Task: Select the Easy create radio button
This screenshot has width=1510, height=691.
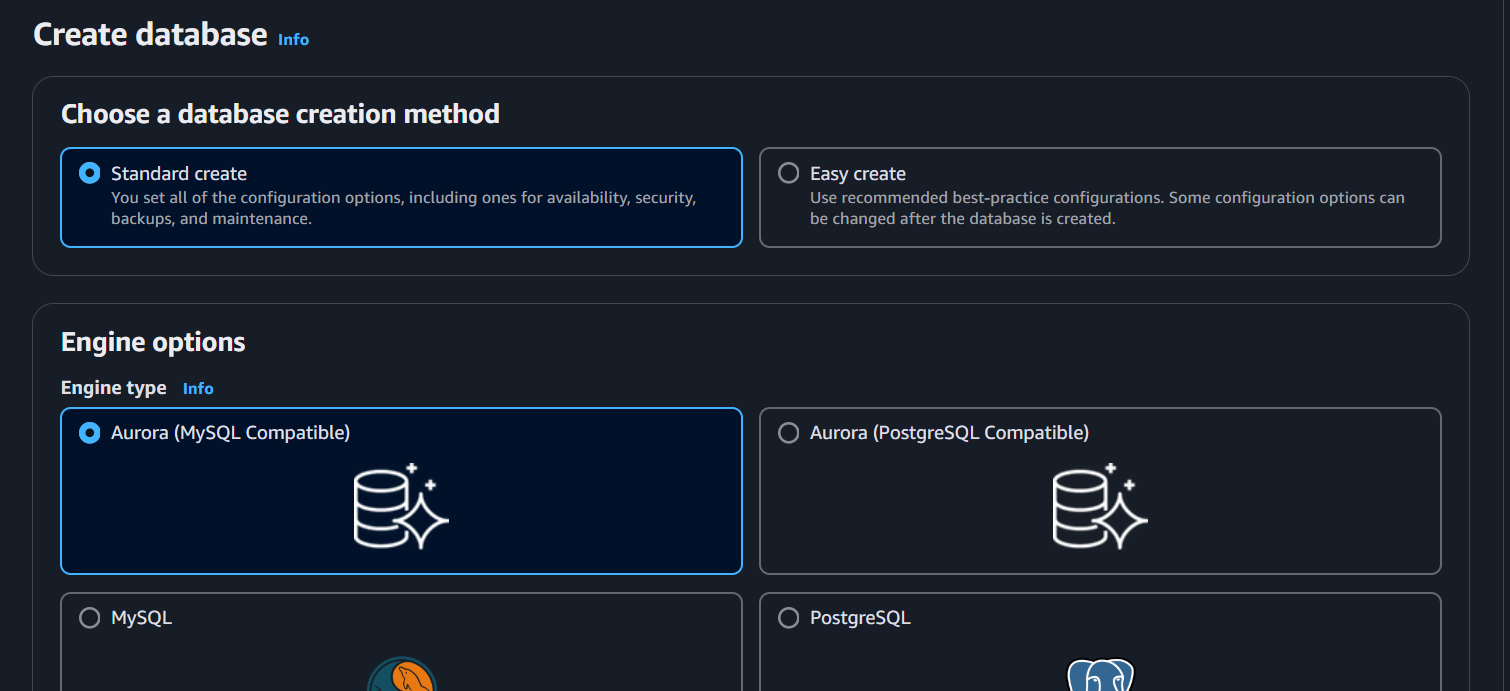Action: [x=789, y=173]
